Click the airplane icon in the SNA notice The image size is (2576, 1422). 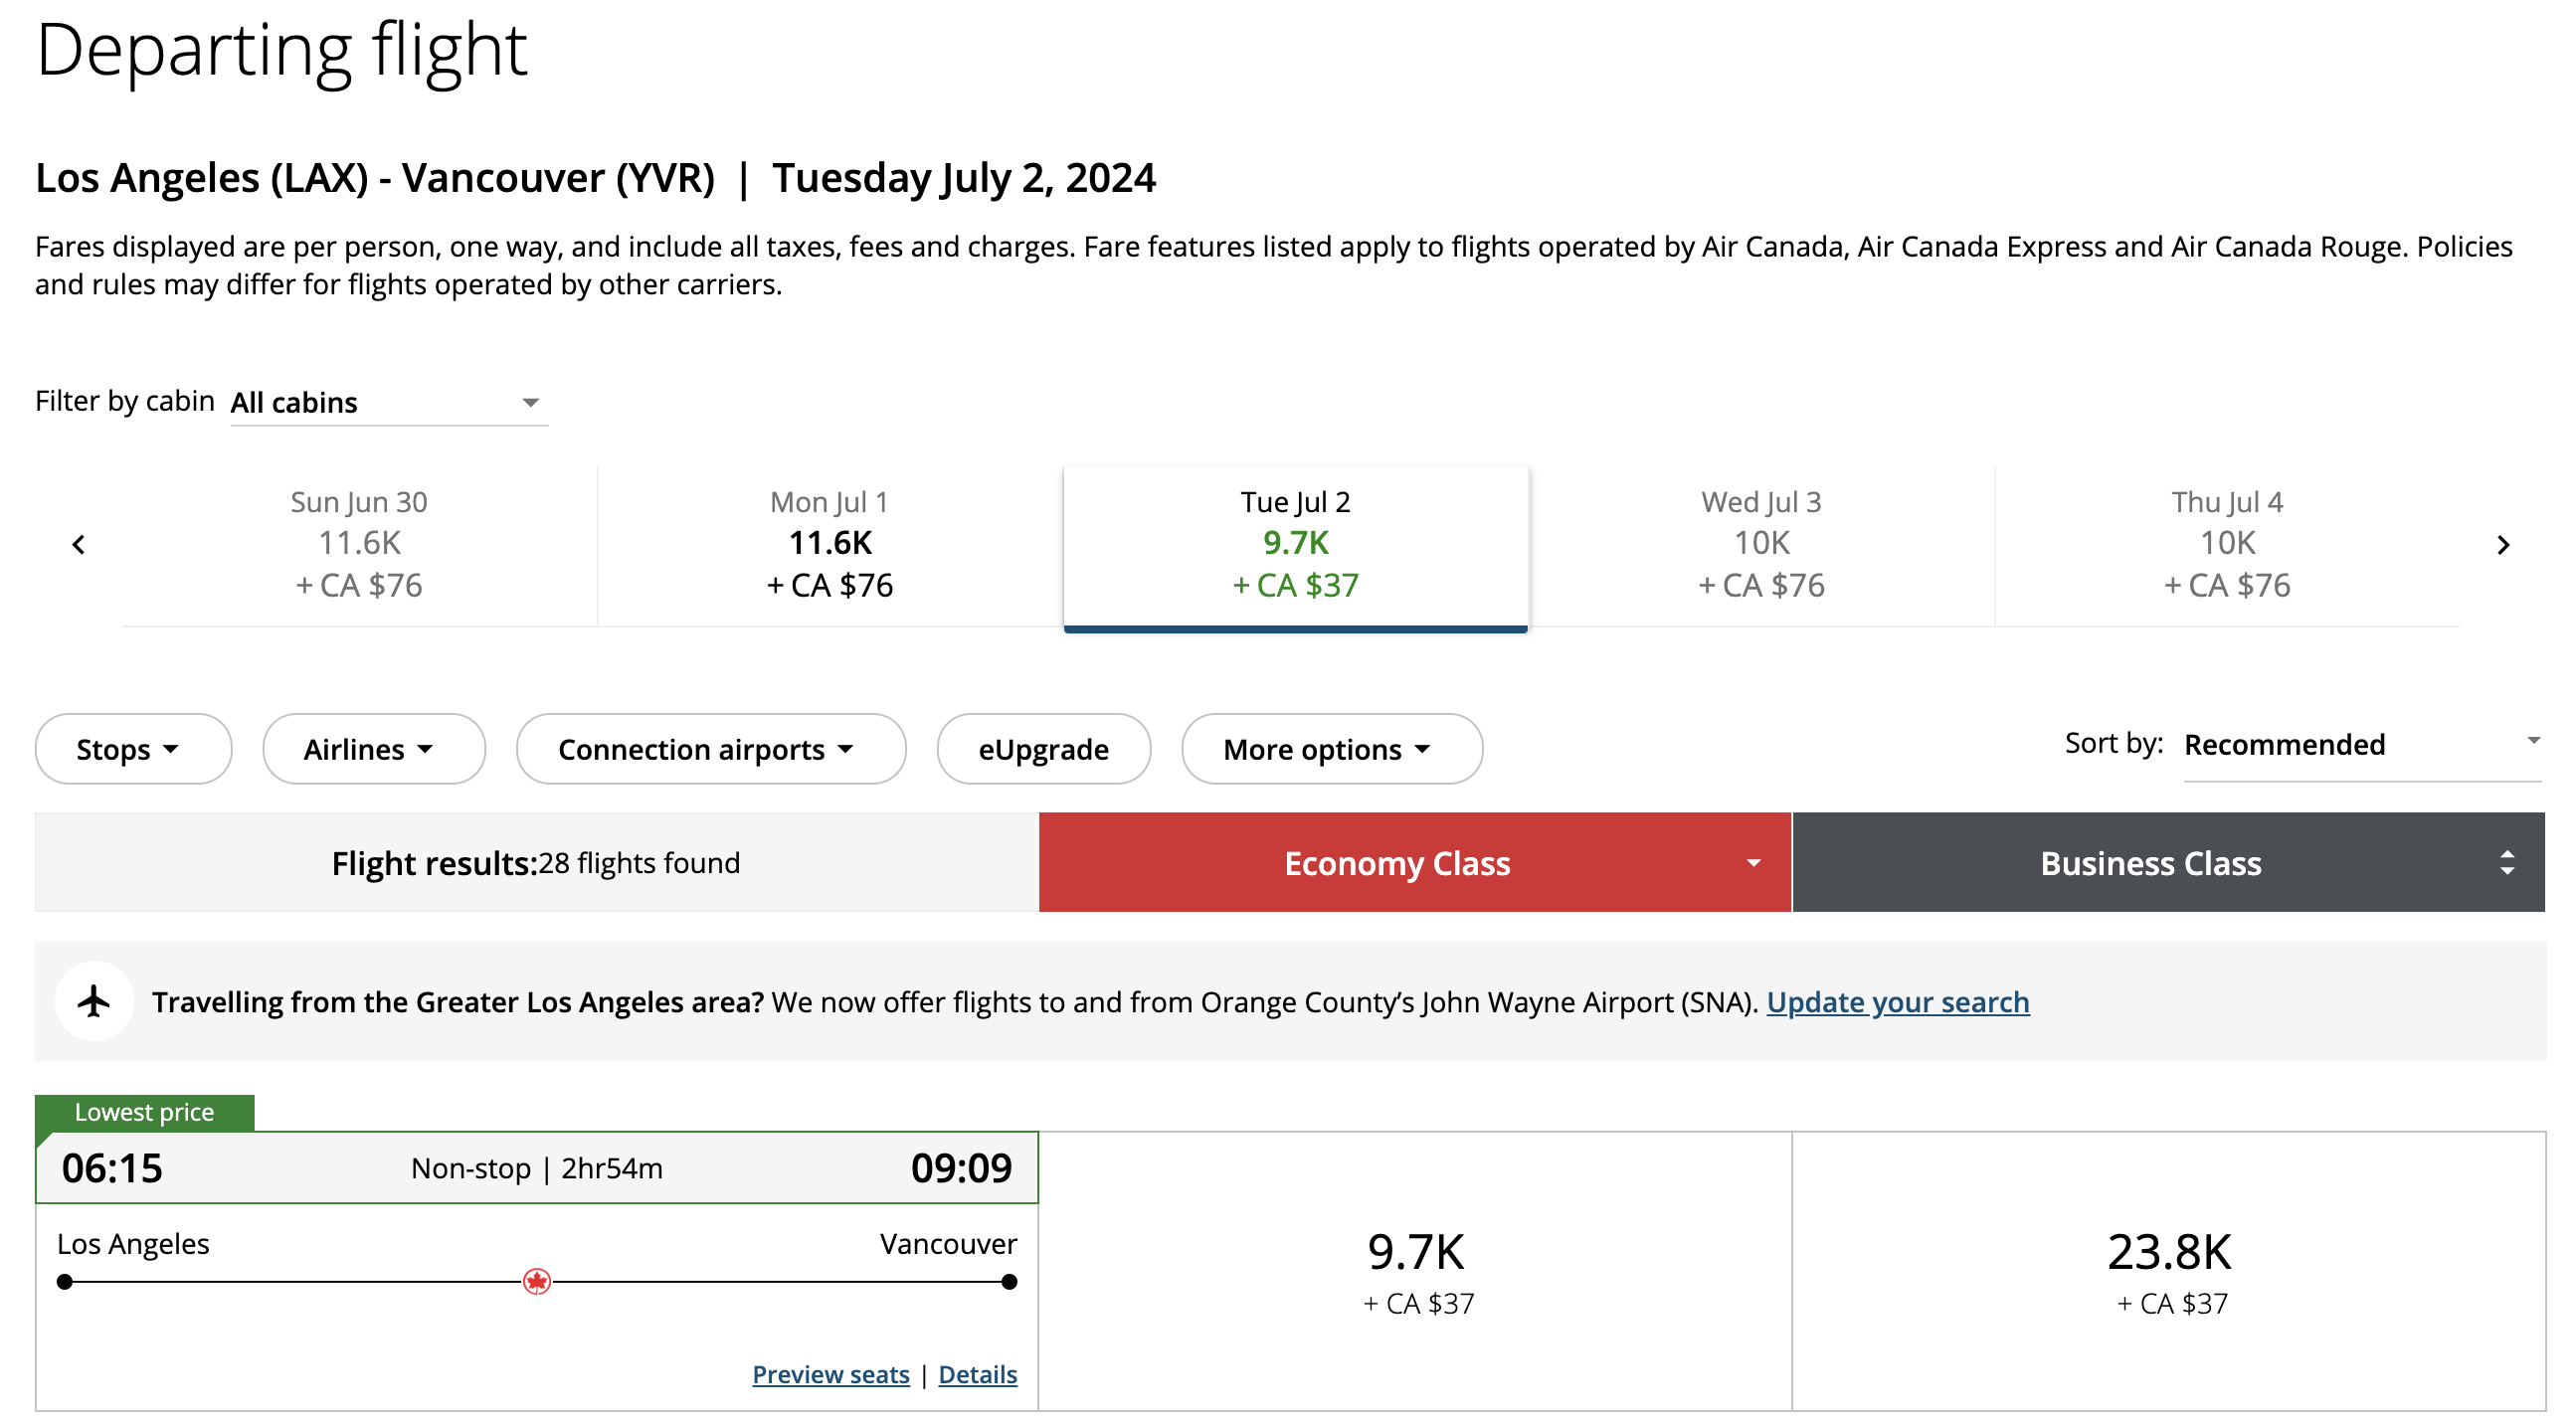click(x=94, y=1001)
